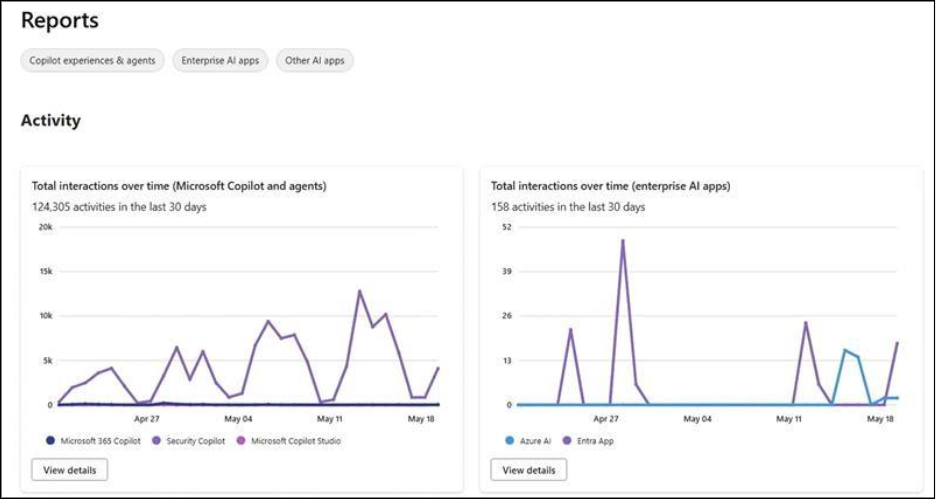The height and width of the screenshot is (499, 939).
Task: Click the Azure AI peak in enterprise chart
Action: tap(845, 350)
